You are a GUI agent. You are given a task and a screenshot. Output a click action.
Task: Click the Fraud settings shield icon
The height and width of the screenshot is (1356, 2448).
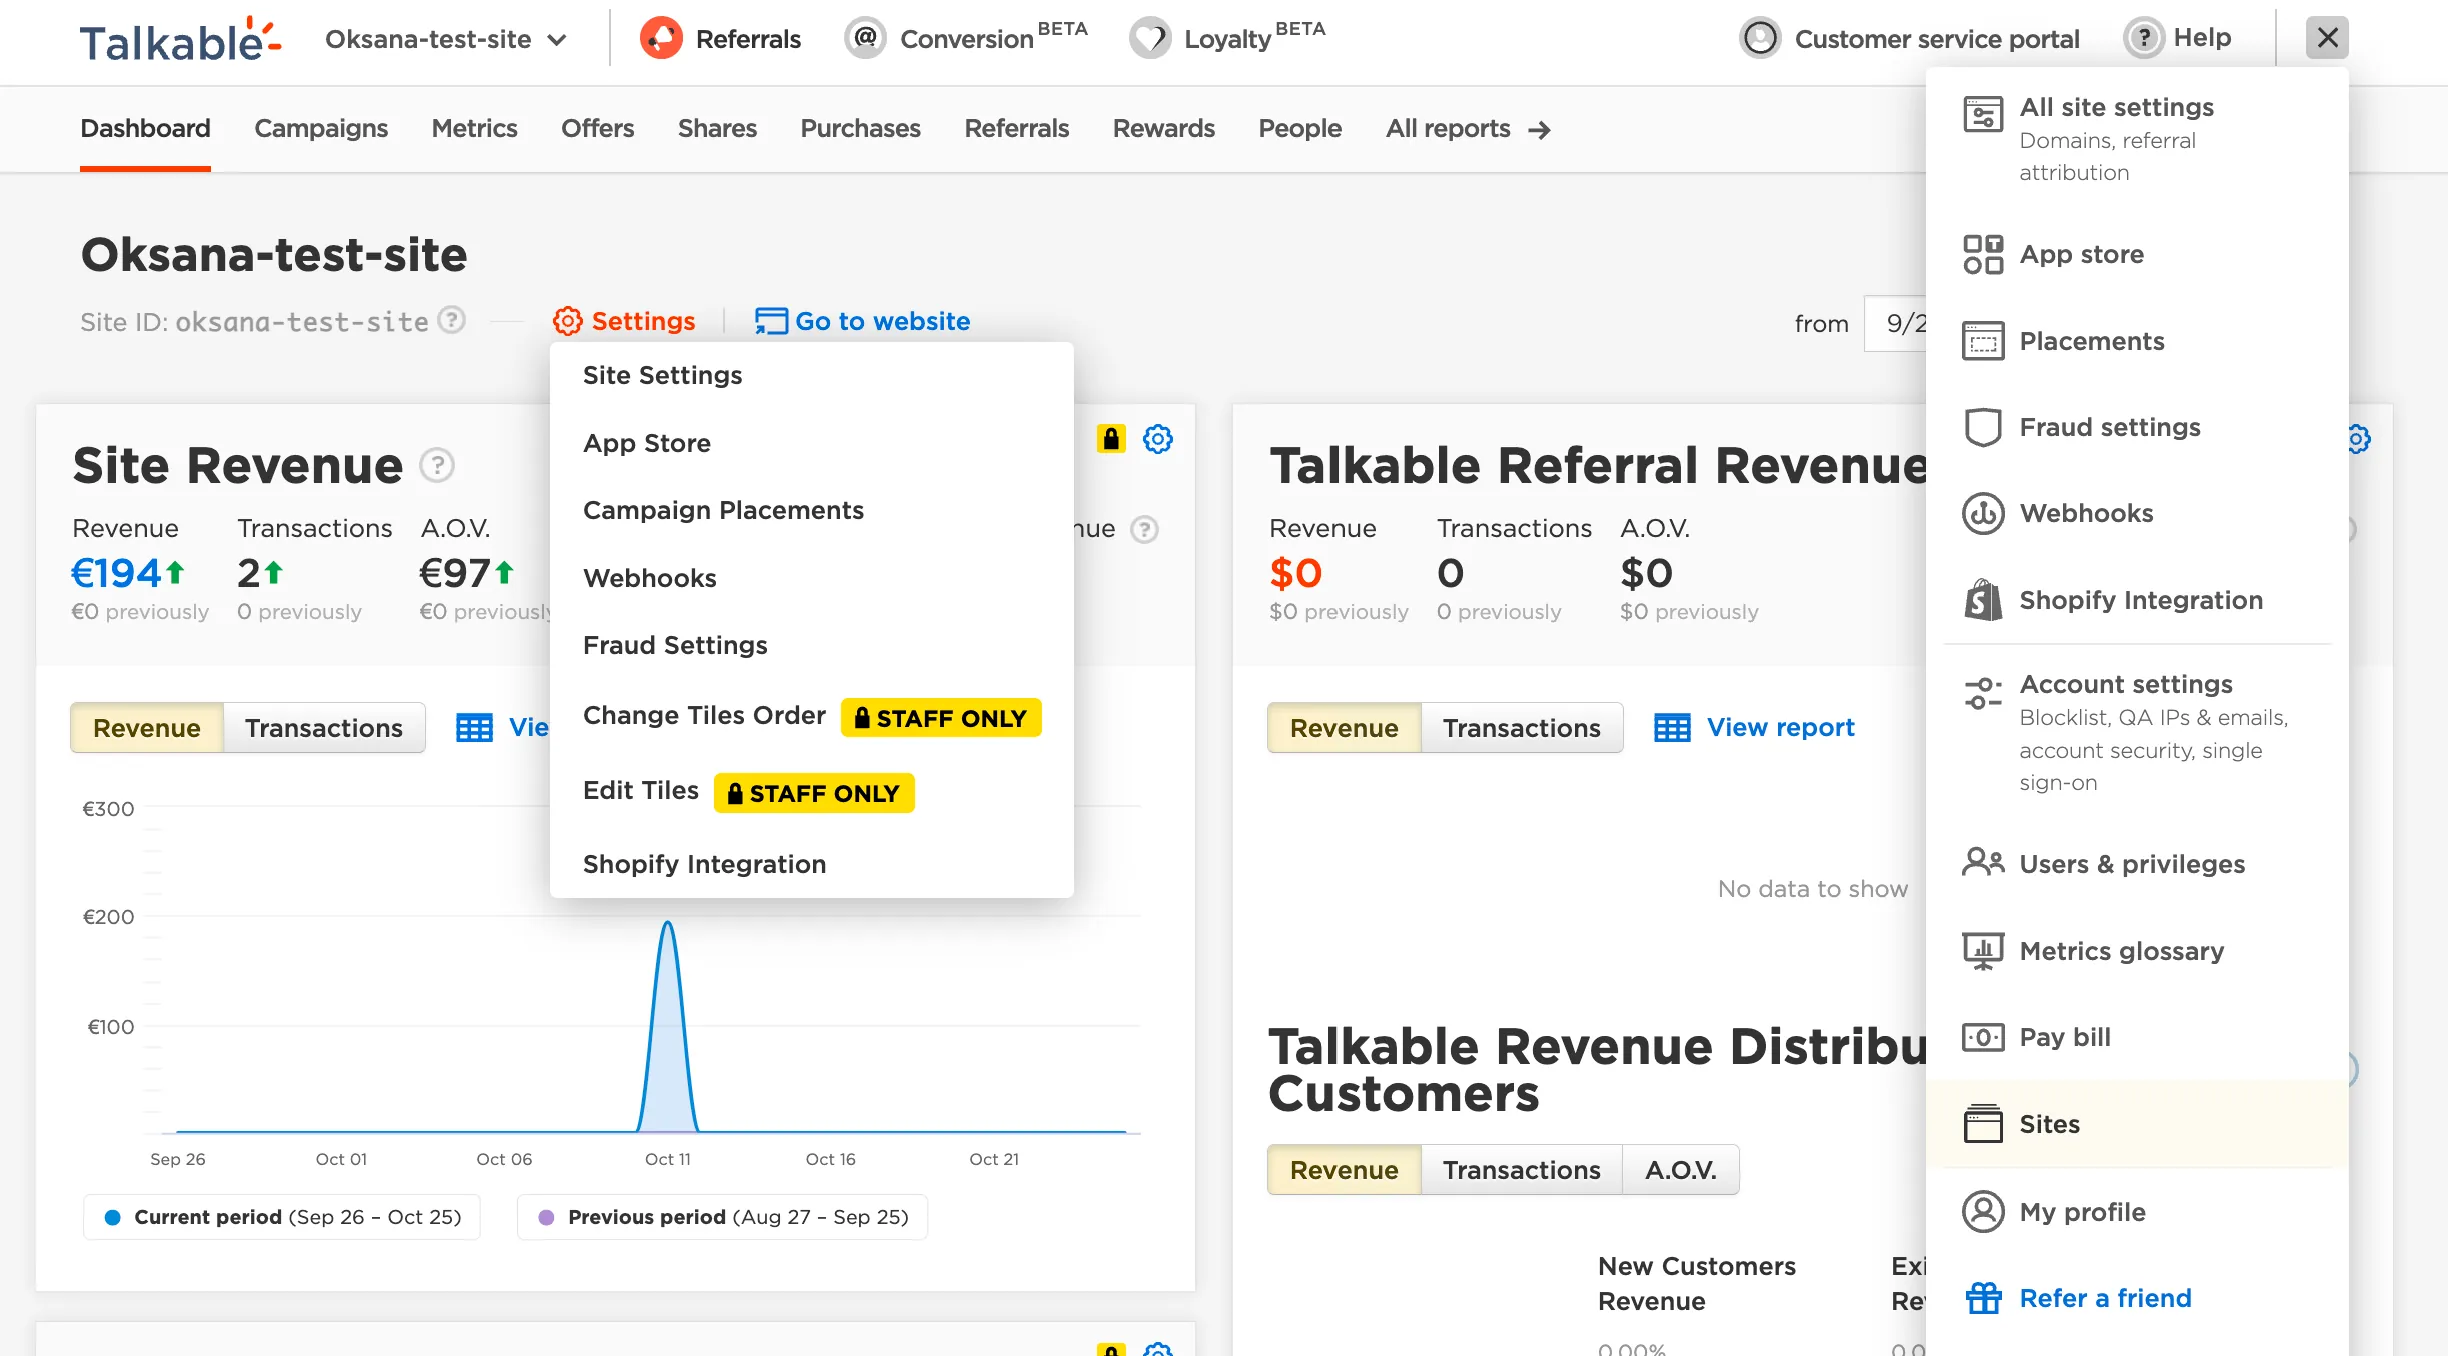(1982, 427)
